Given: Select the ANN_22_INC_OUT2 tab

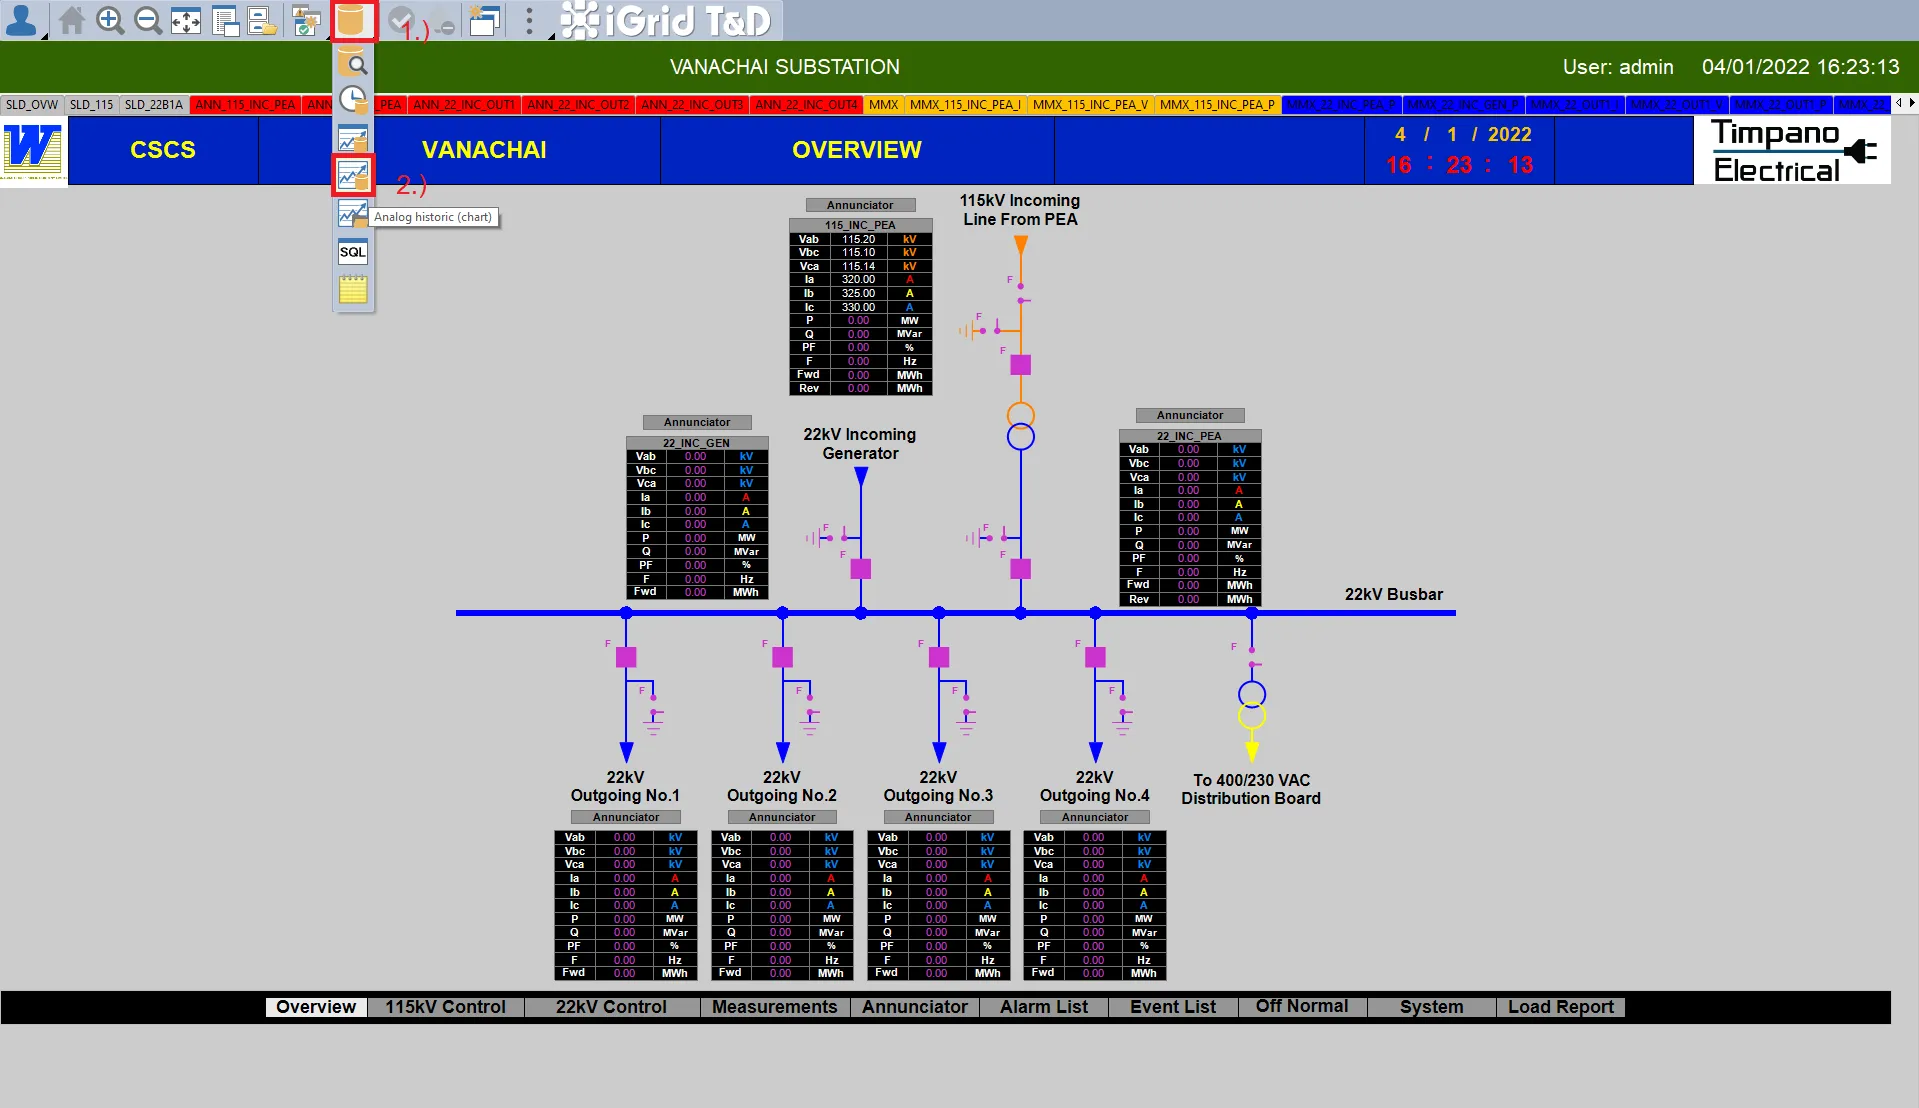Looking at the screenshot, I should (x=578, y=104).
